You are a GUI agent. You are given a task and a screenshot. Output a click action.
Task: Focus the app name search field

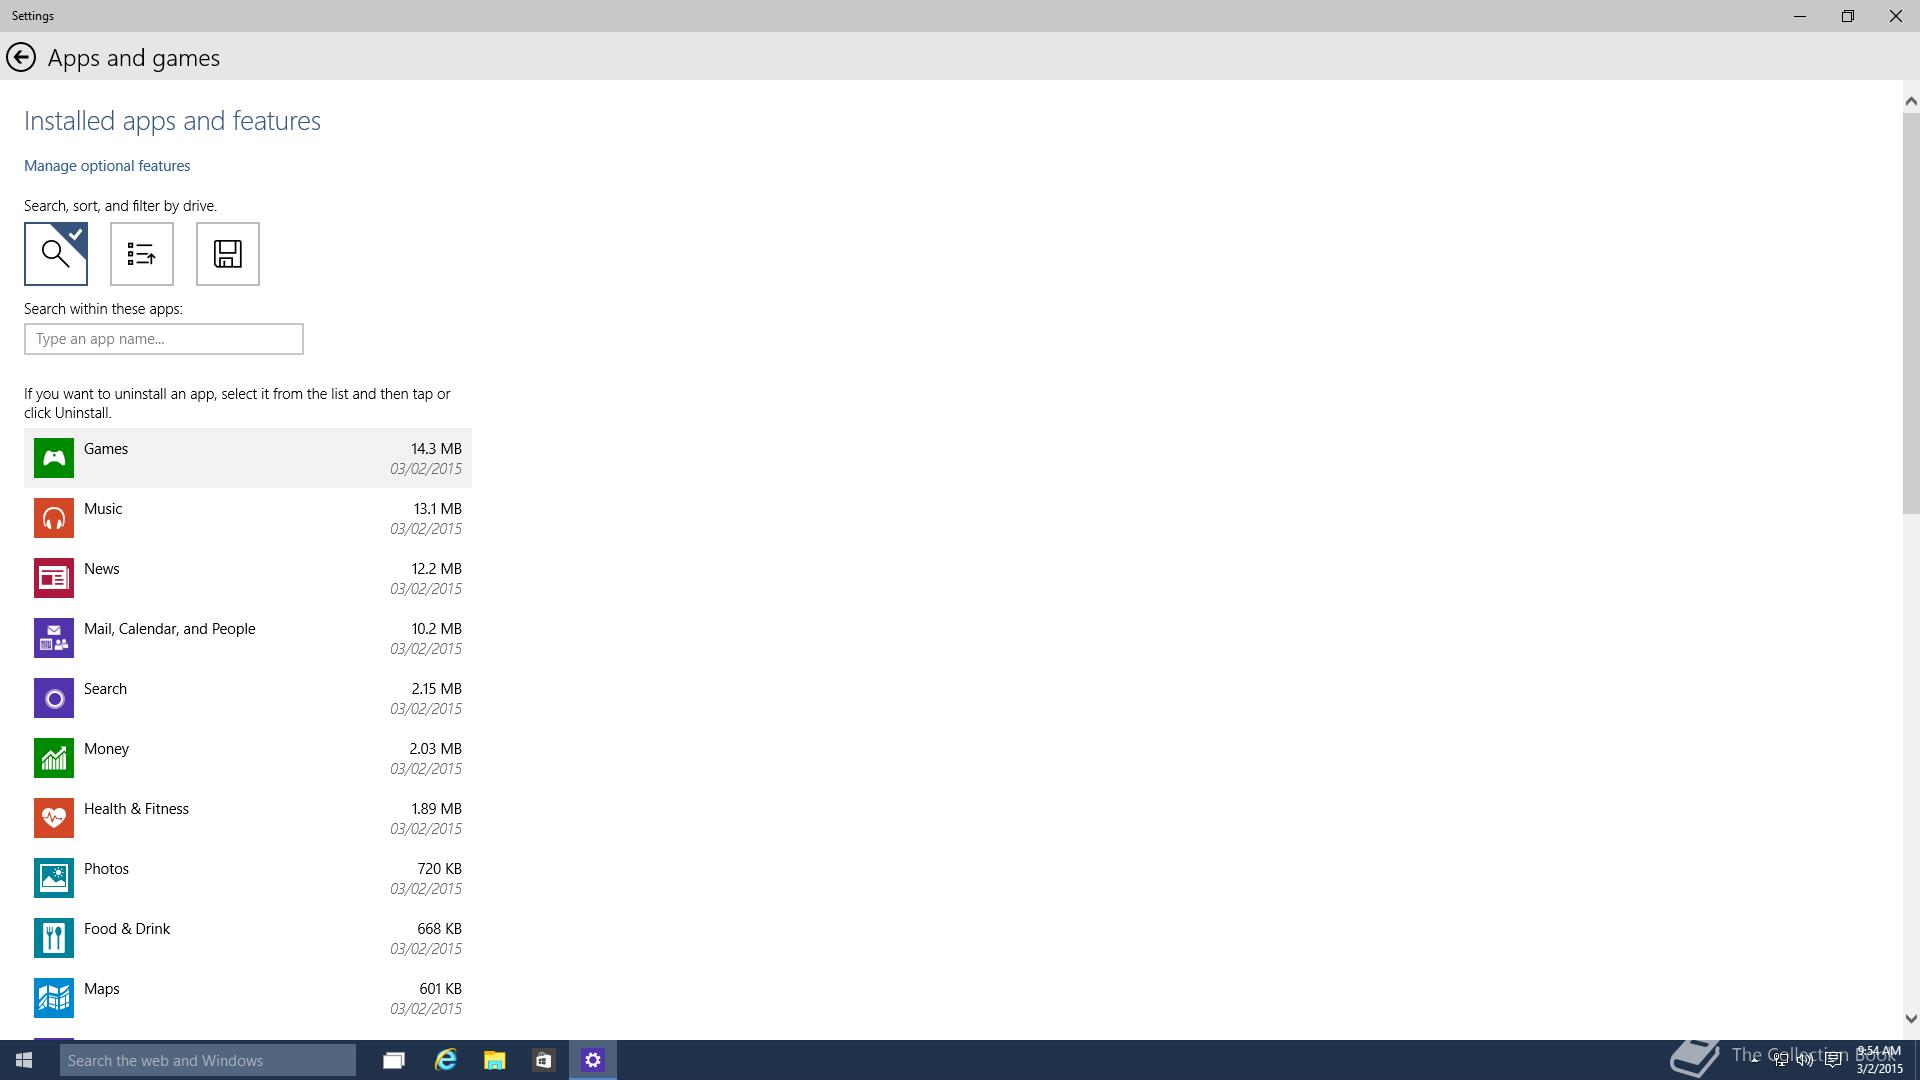tap(164, 339)
